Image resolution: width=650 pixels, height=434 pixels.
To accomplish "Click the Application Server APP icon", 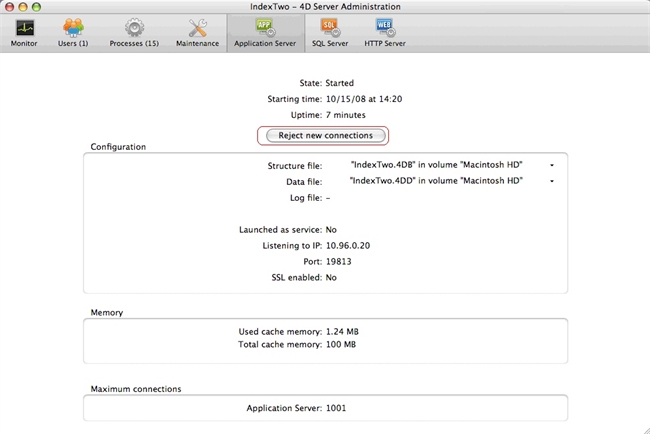I will point(265,27).
